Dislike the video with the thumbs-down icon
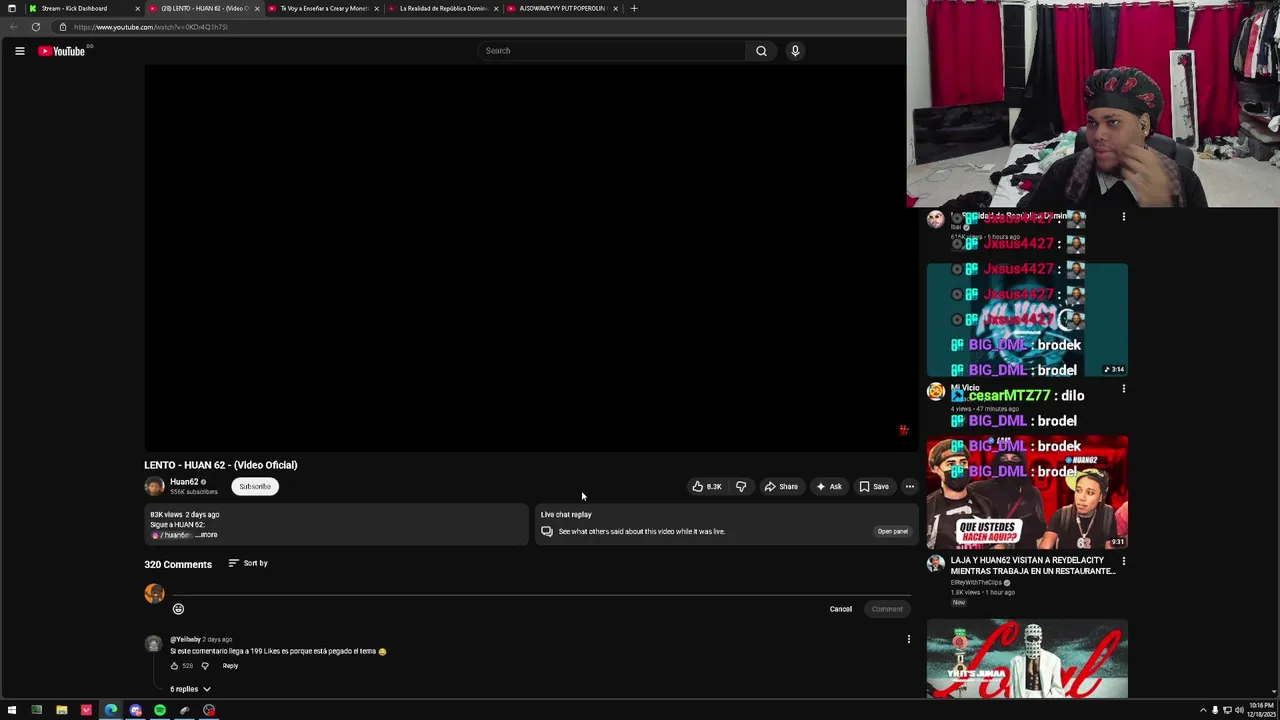 [x=741, y=487]
